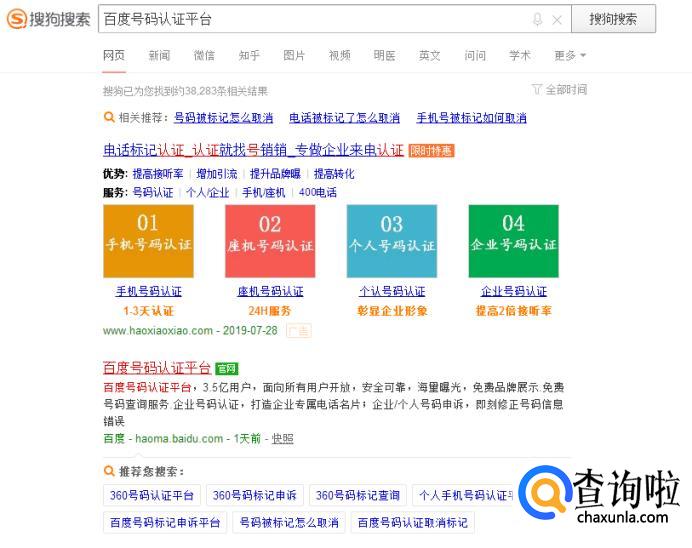The width and height of the screenshot is (692, 548).
Task: Click the 手机/座机 service link
Action: point(264,192)
